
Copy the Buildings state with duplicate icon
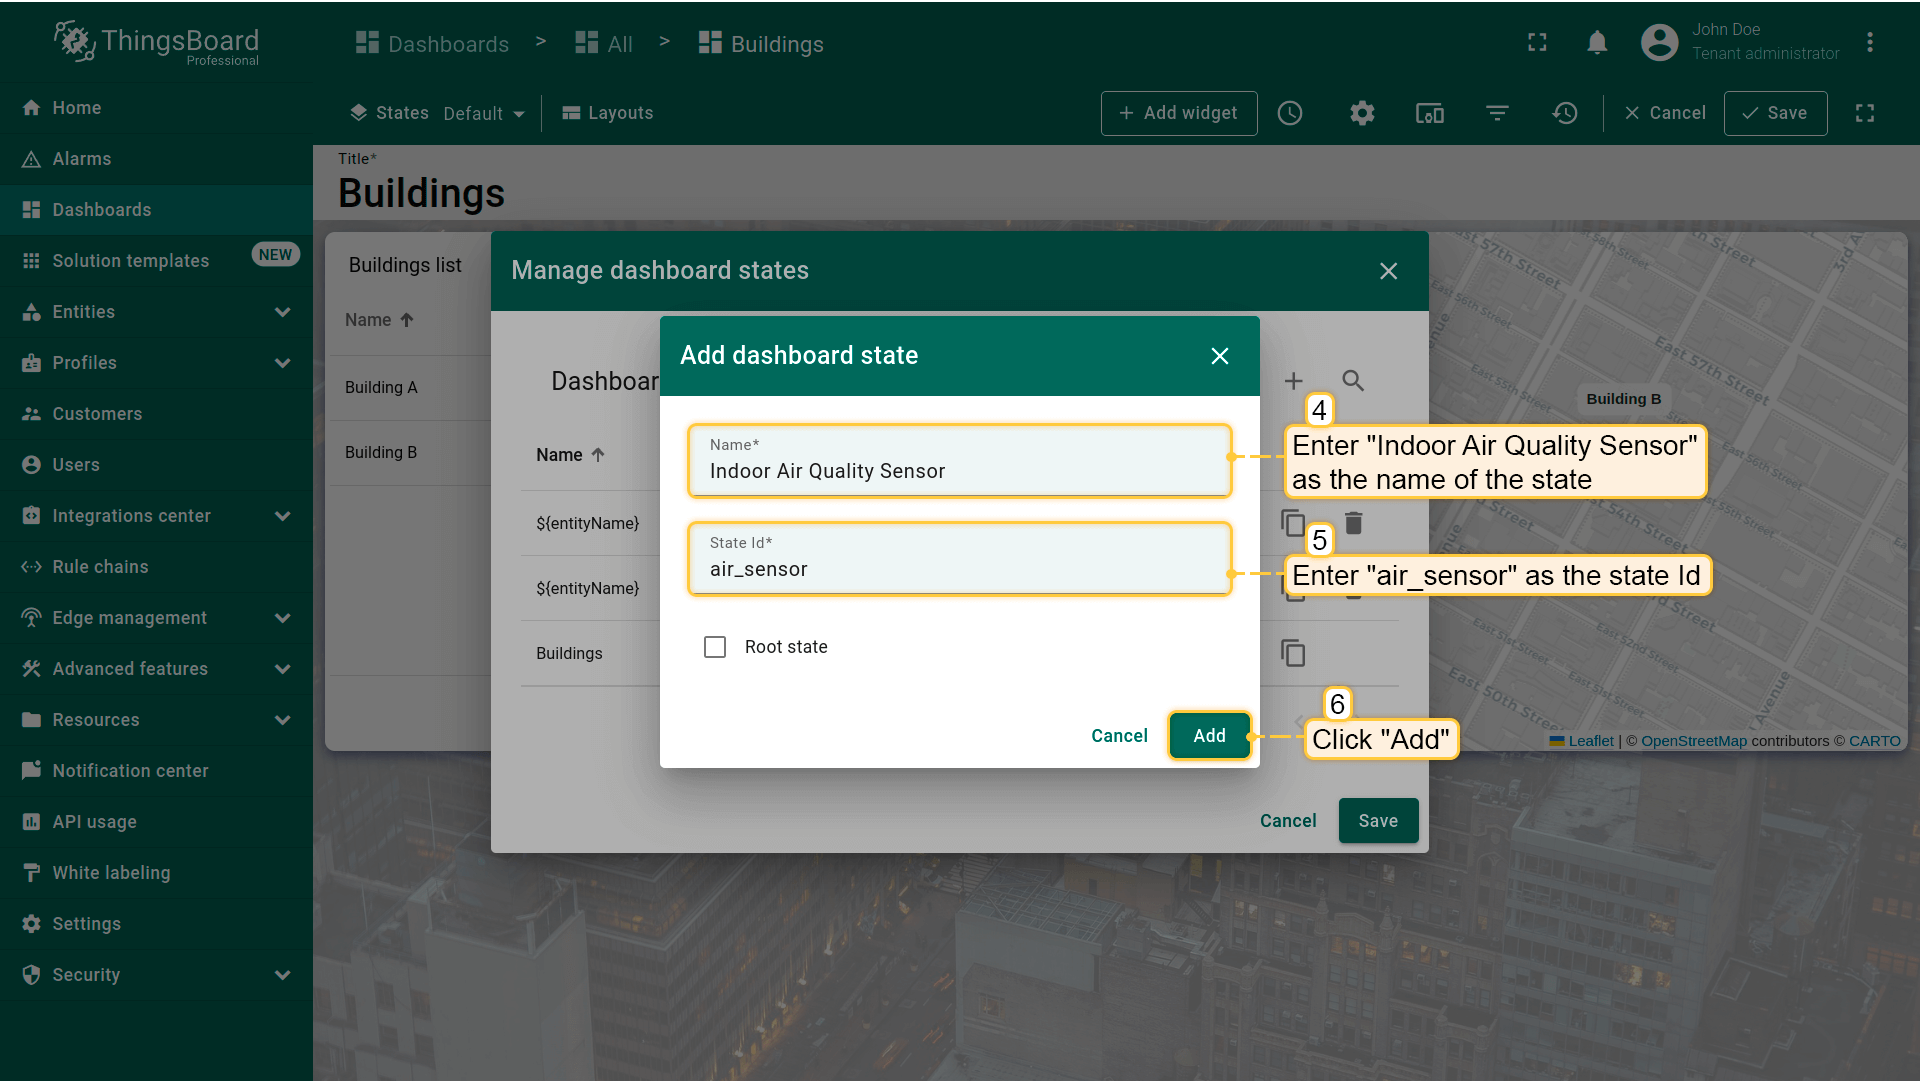pyautogui.click(x=1293, y=653)
